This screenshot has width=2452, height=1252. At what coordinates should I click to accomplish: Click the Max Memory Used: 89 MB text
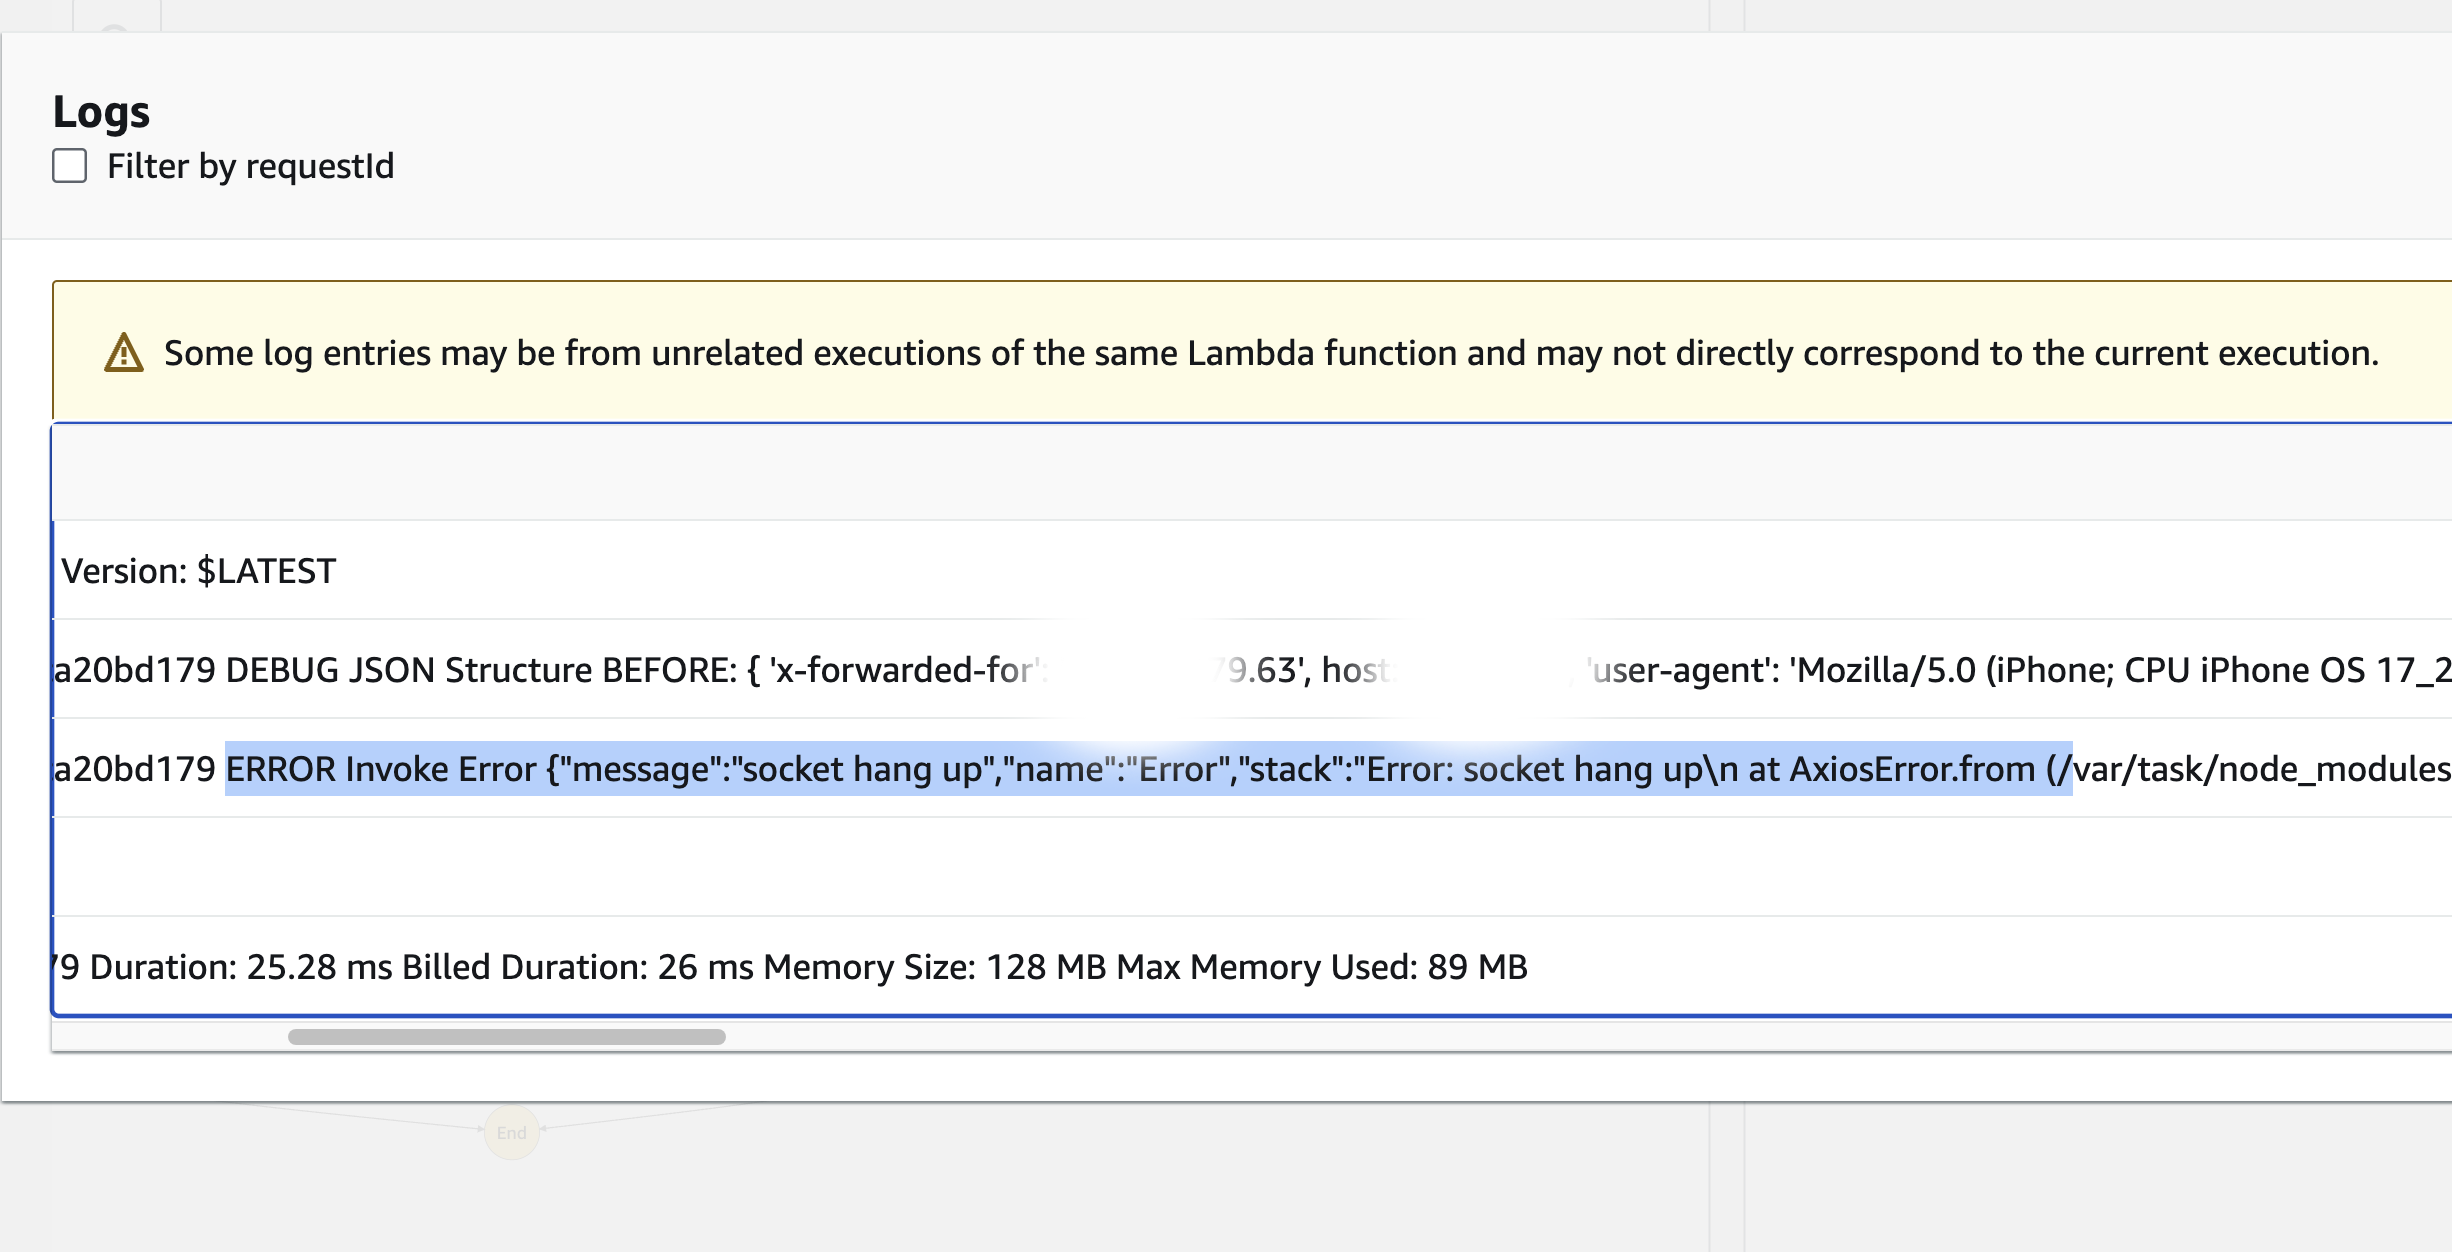point(1322,967)
